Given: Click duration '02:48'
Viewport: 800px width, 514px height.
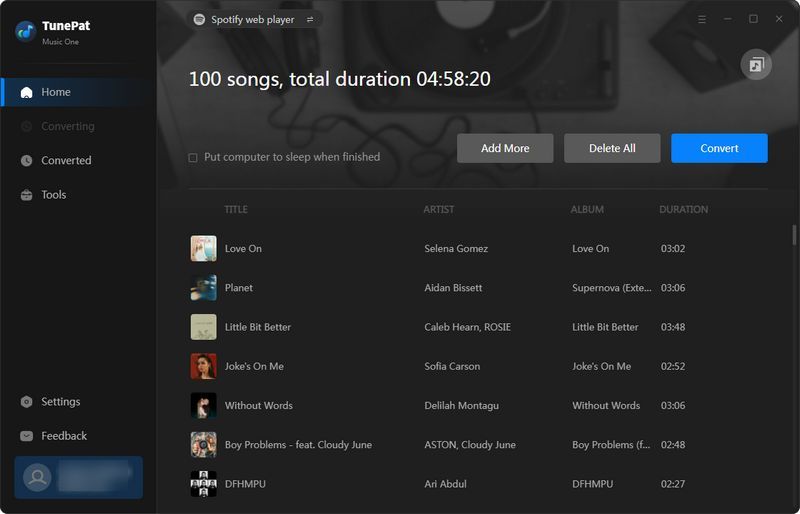Looking at the screenshot, I should 673,445.
